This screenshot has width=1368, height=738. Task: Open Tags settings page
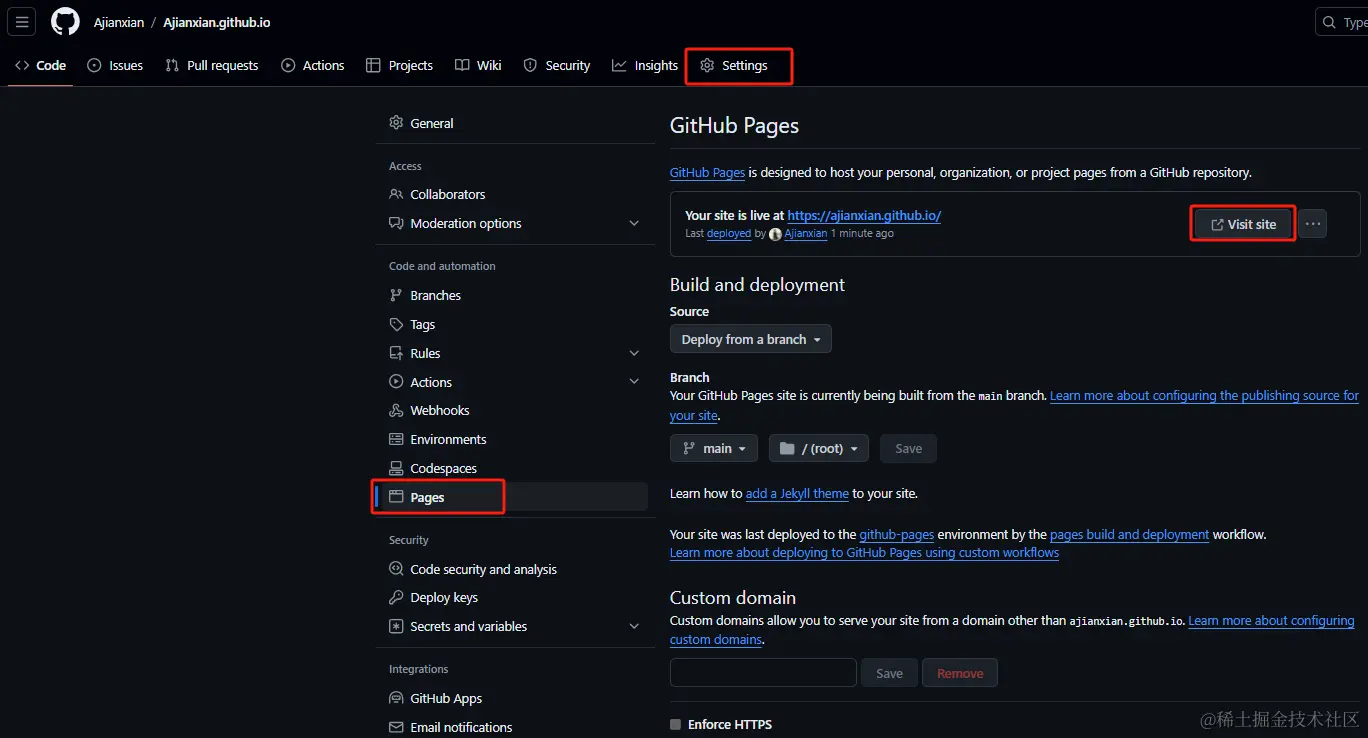[512, 324]
